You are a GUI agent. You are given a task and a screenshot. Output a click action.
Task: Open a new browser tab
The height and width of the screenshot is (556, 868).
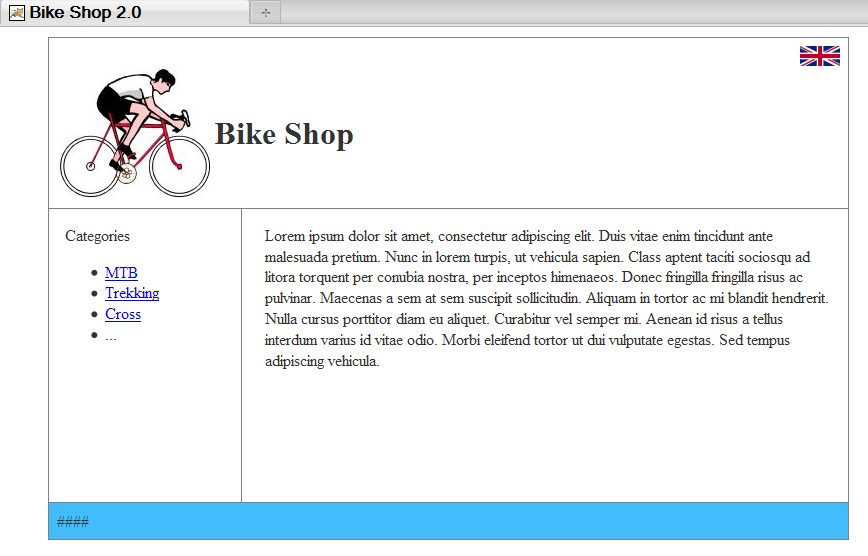266,13
